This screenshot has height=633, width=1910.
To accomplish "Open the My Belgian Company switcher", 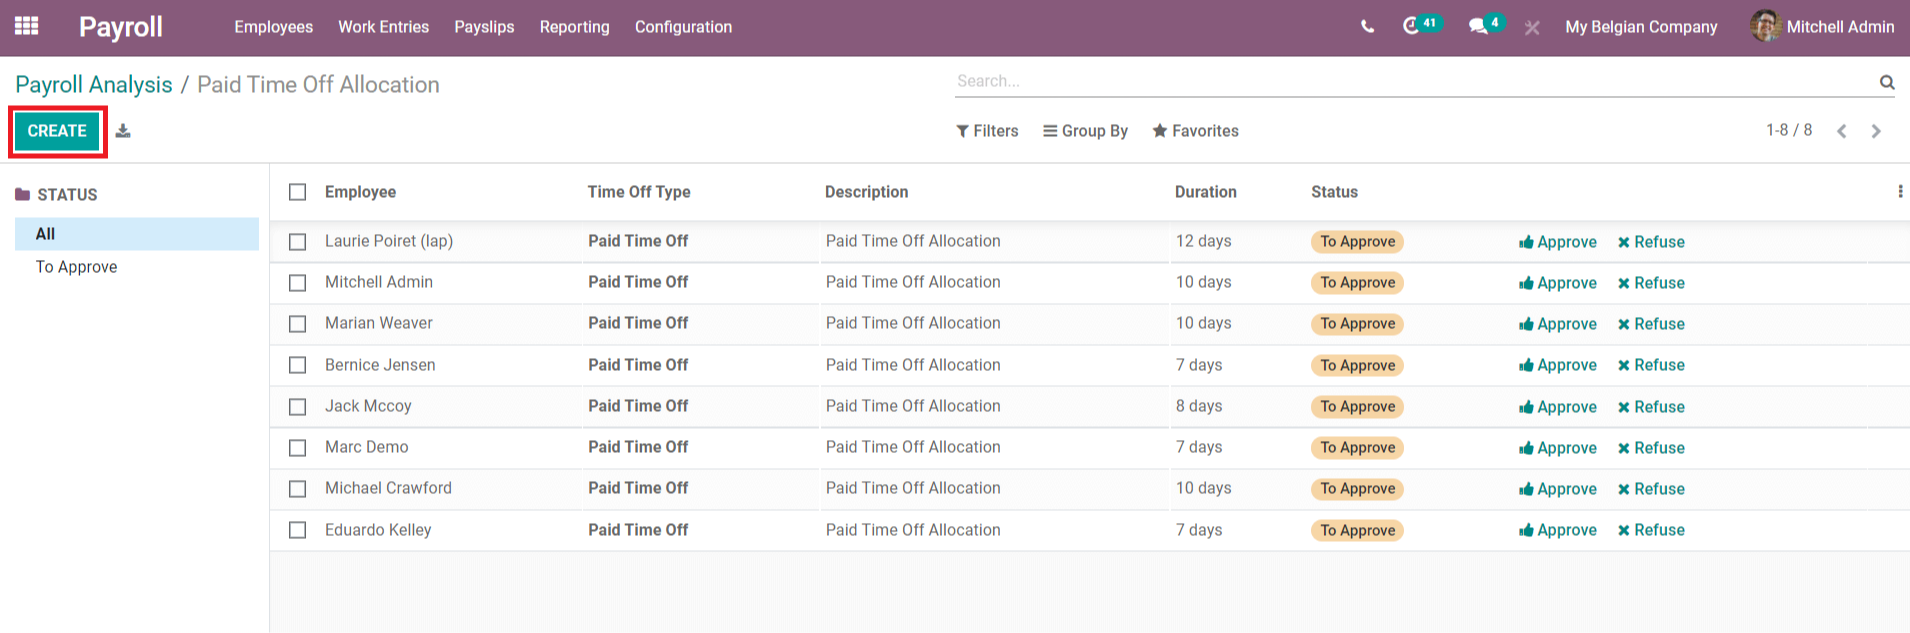I will click(x=1641, y=27).
